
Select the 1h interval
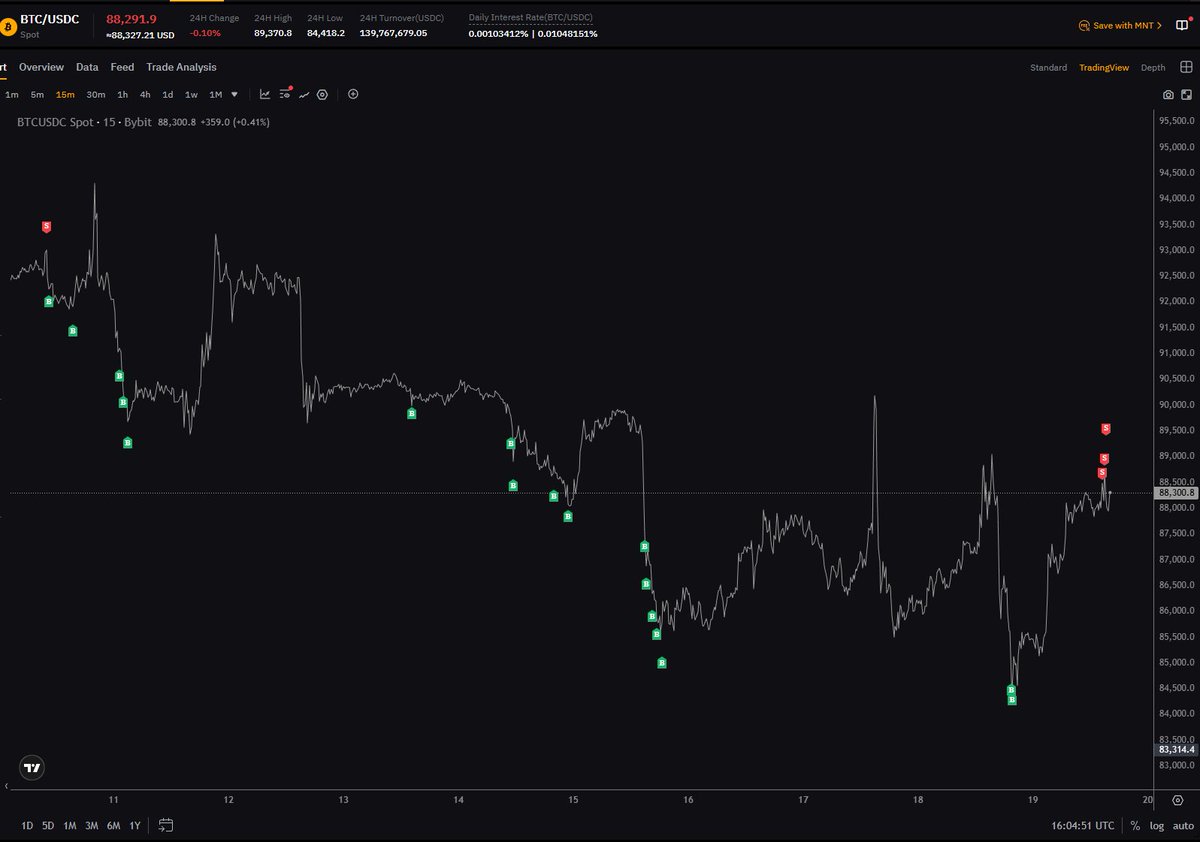[x=122, y=95]
